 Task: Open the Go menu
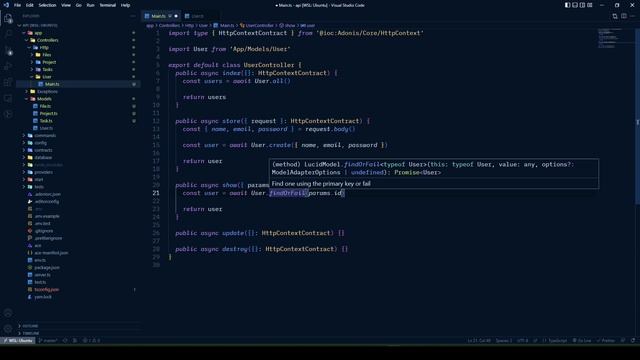coord(78,5)
